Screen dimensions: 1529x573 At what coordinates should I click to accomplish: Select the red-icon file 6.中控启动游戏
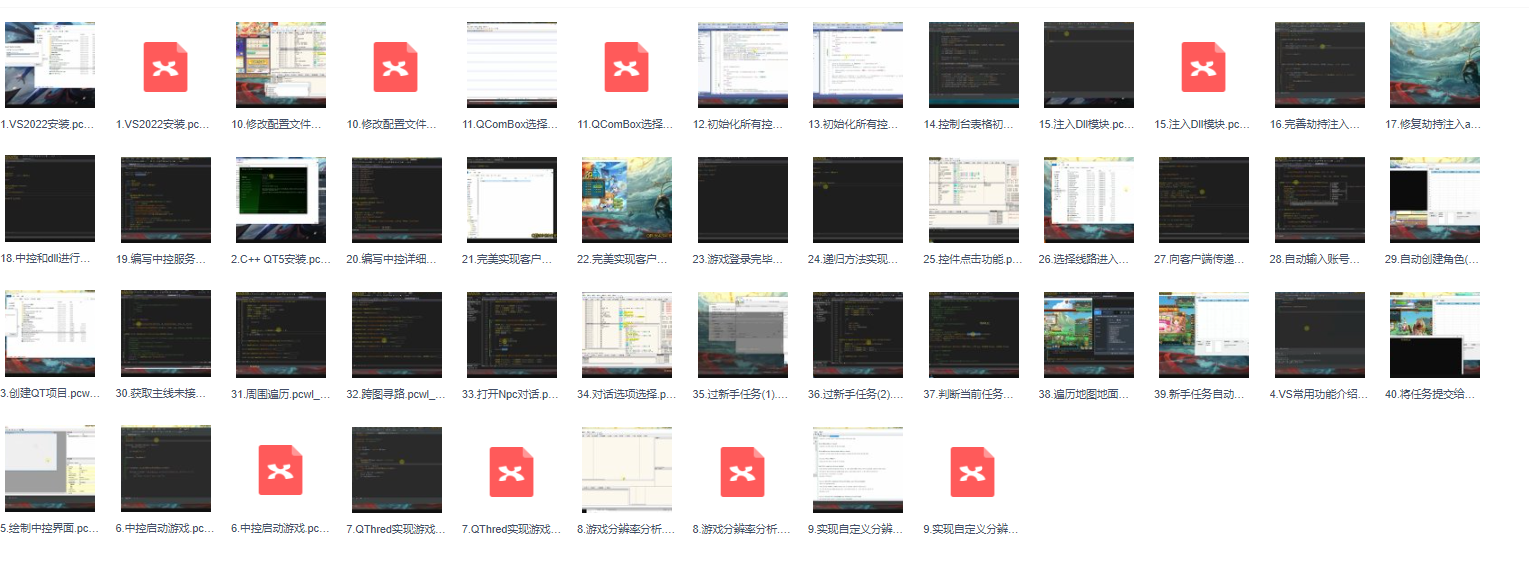(x=281, y=471)
